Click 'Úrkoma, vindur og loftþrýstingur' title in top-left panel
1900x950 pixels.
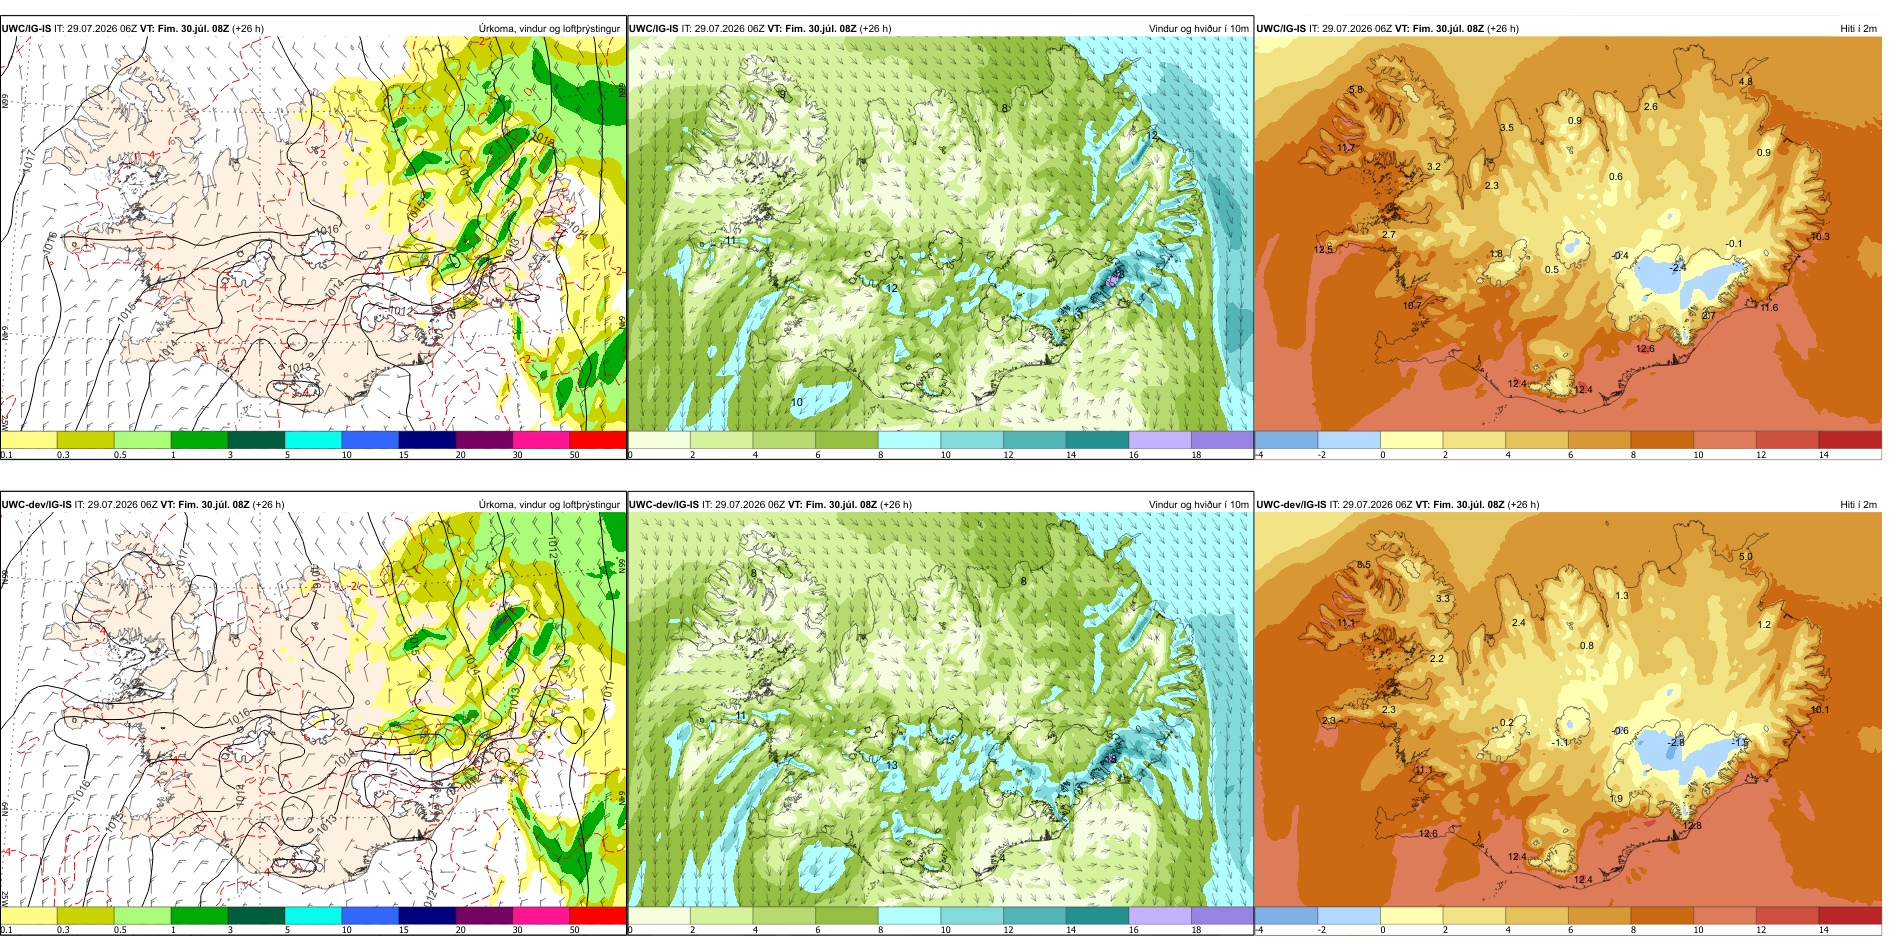[549, 28]
